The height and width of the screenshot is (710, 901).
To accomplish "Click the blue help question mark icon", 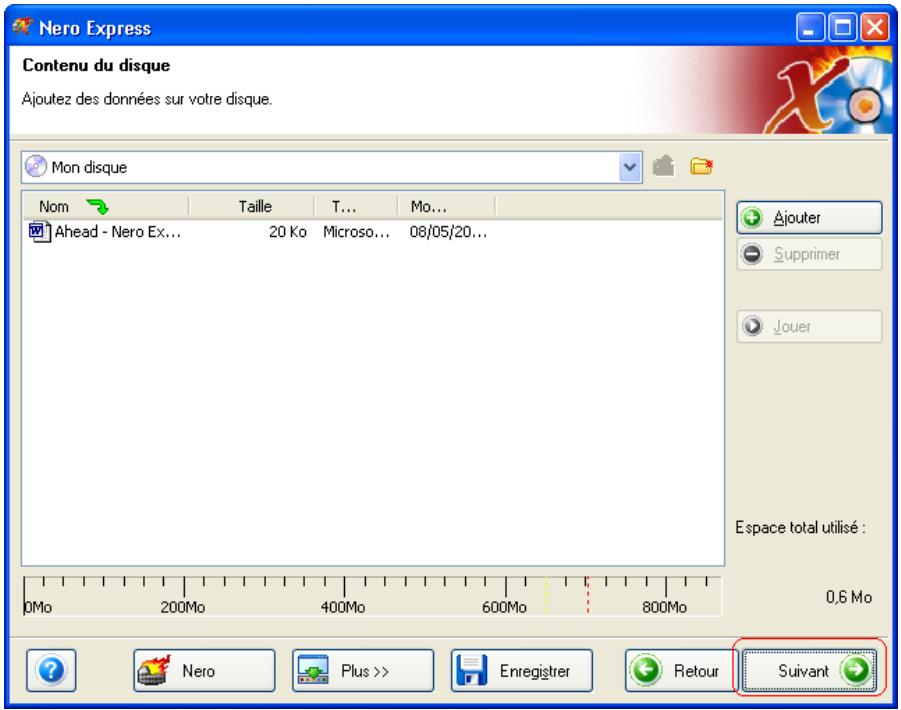I will click(51, 670).
